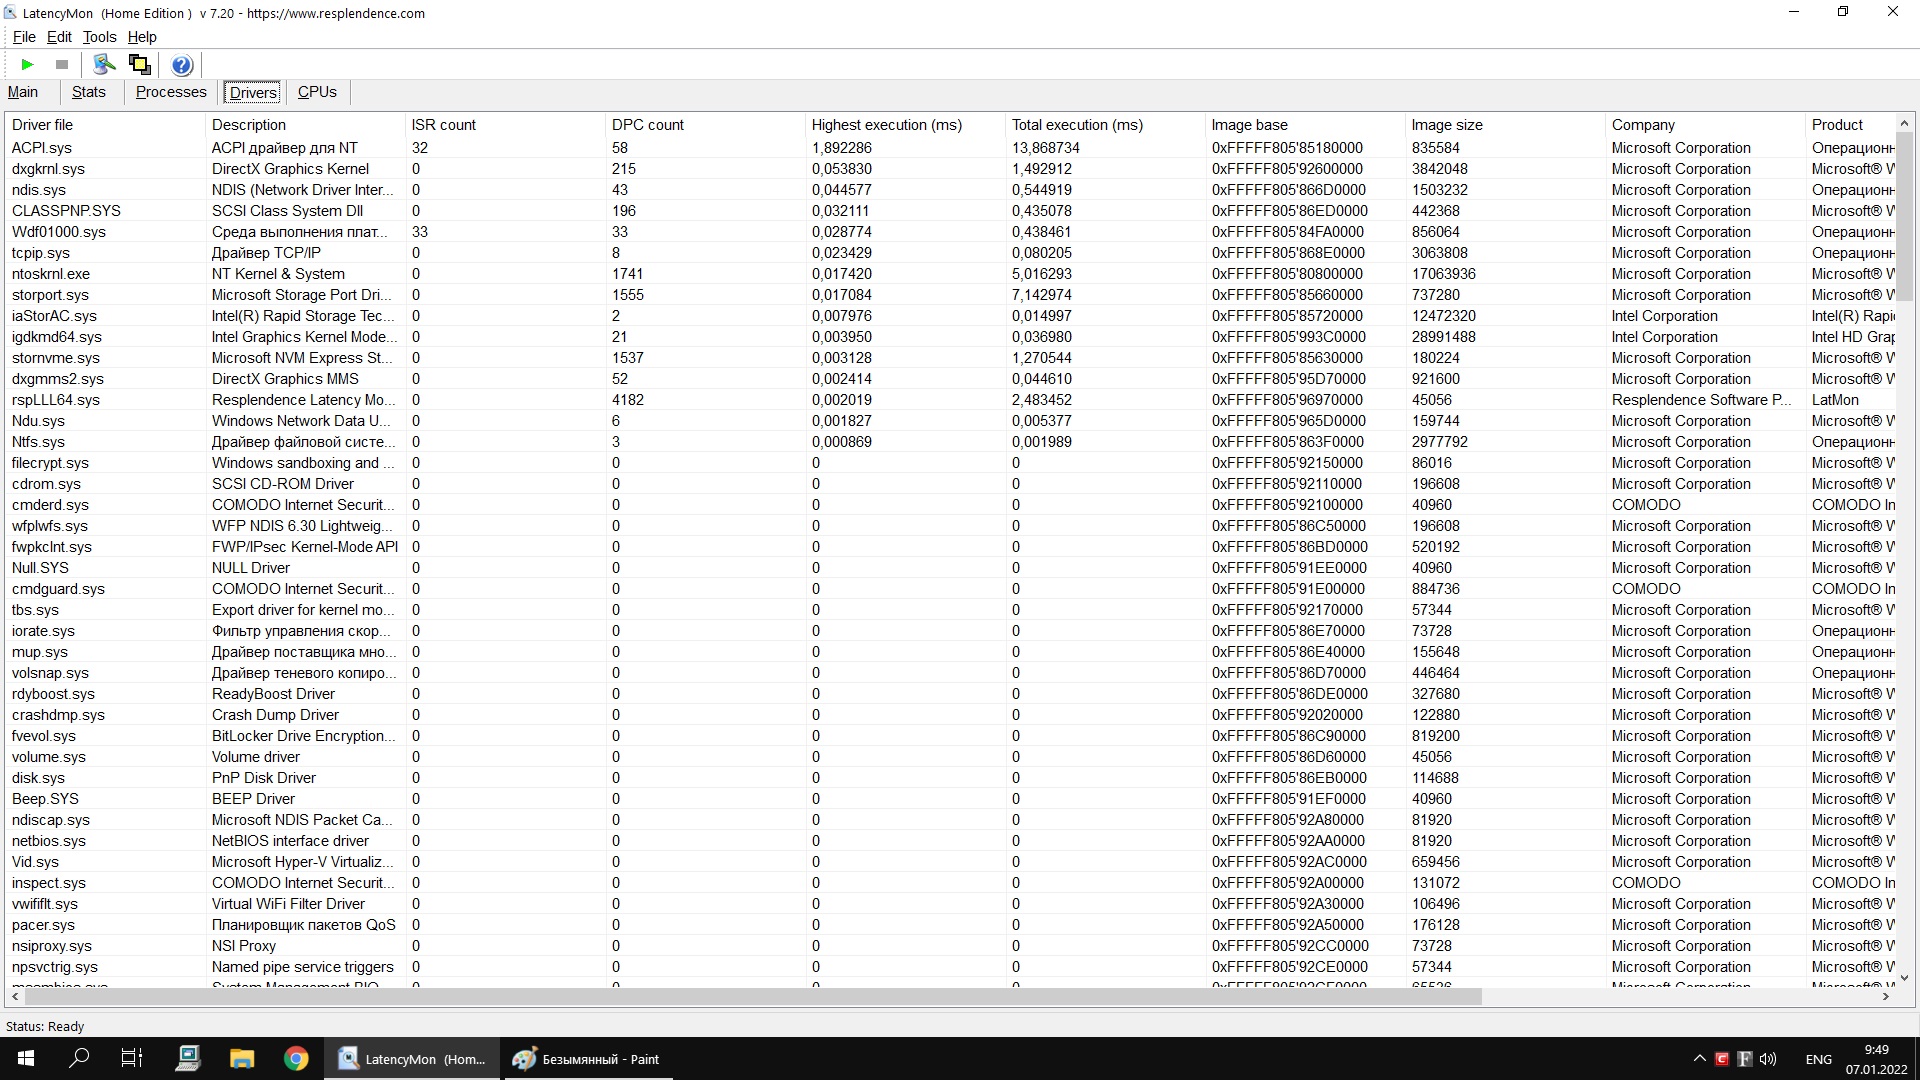
Task: Sort by the DPC count column header
Action: pos(647,125)
